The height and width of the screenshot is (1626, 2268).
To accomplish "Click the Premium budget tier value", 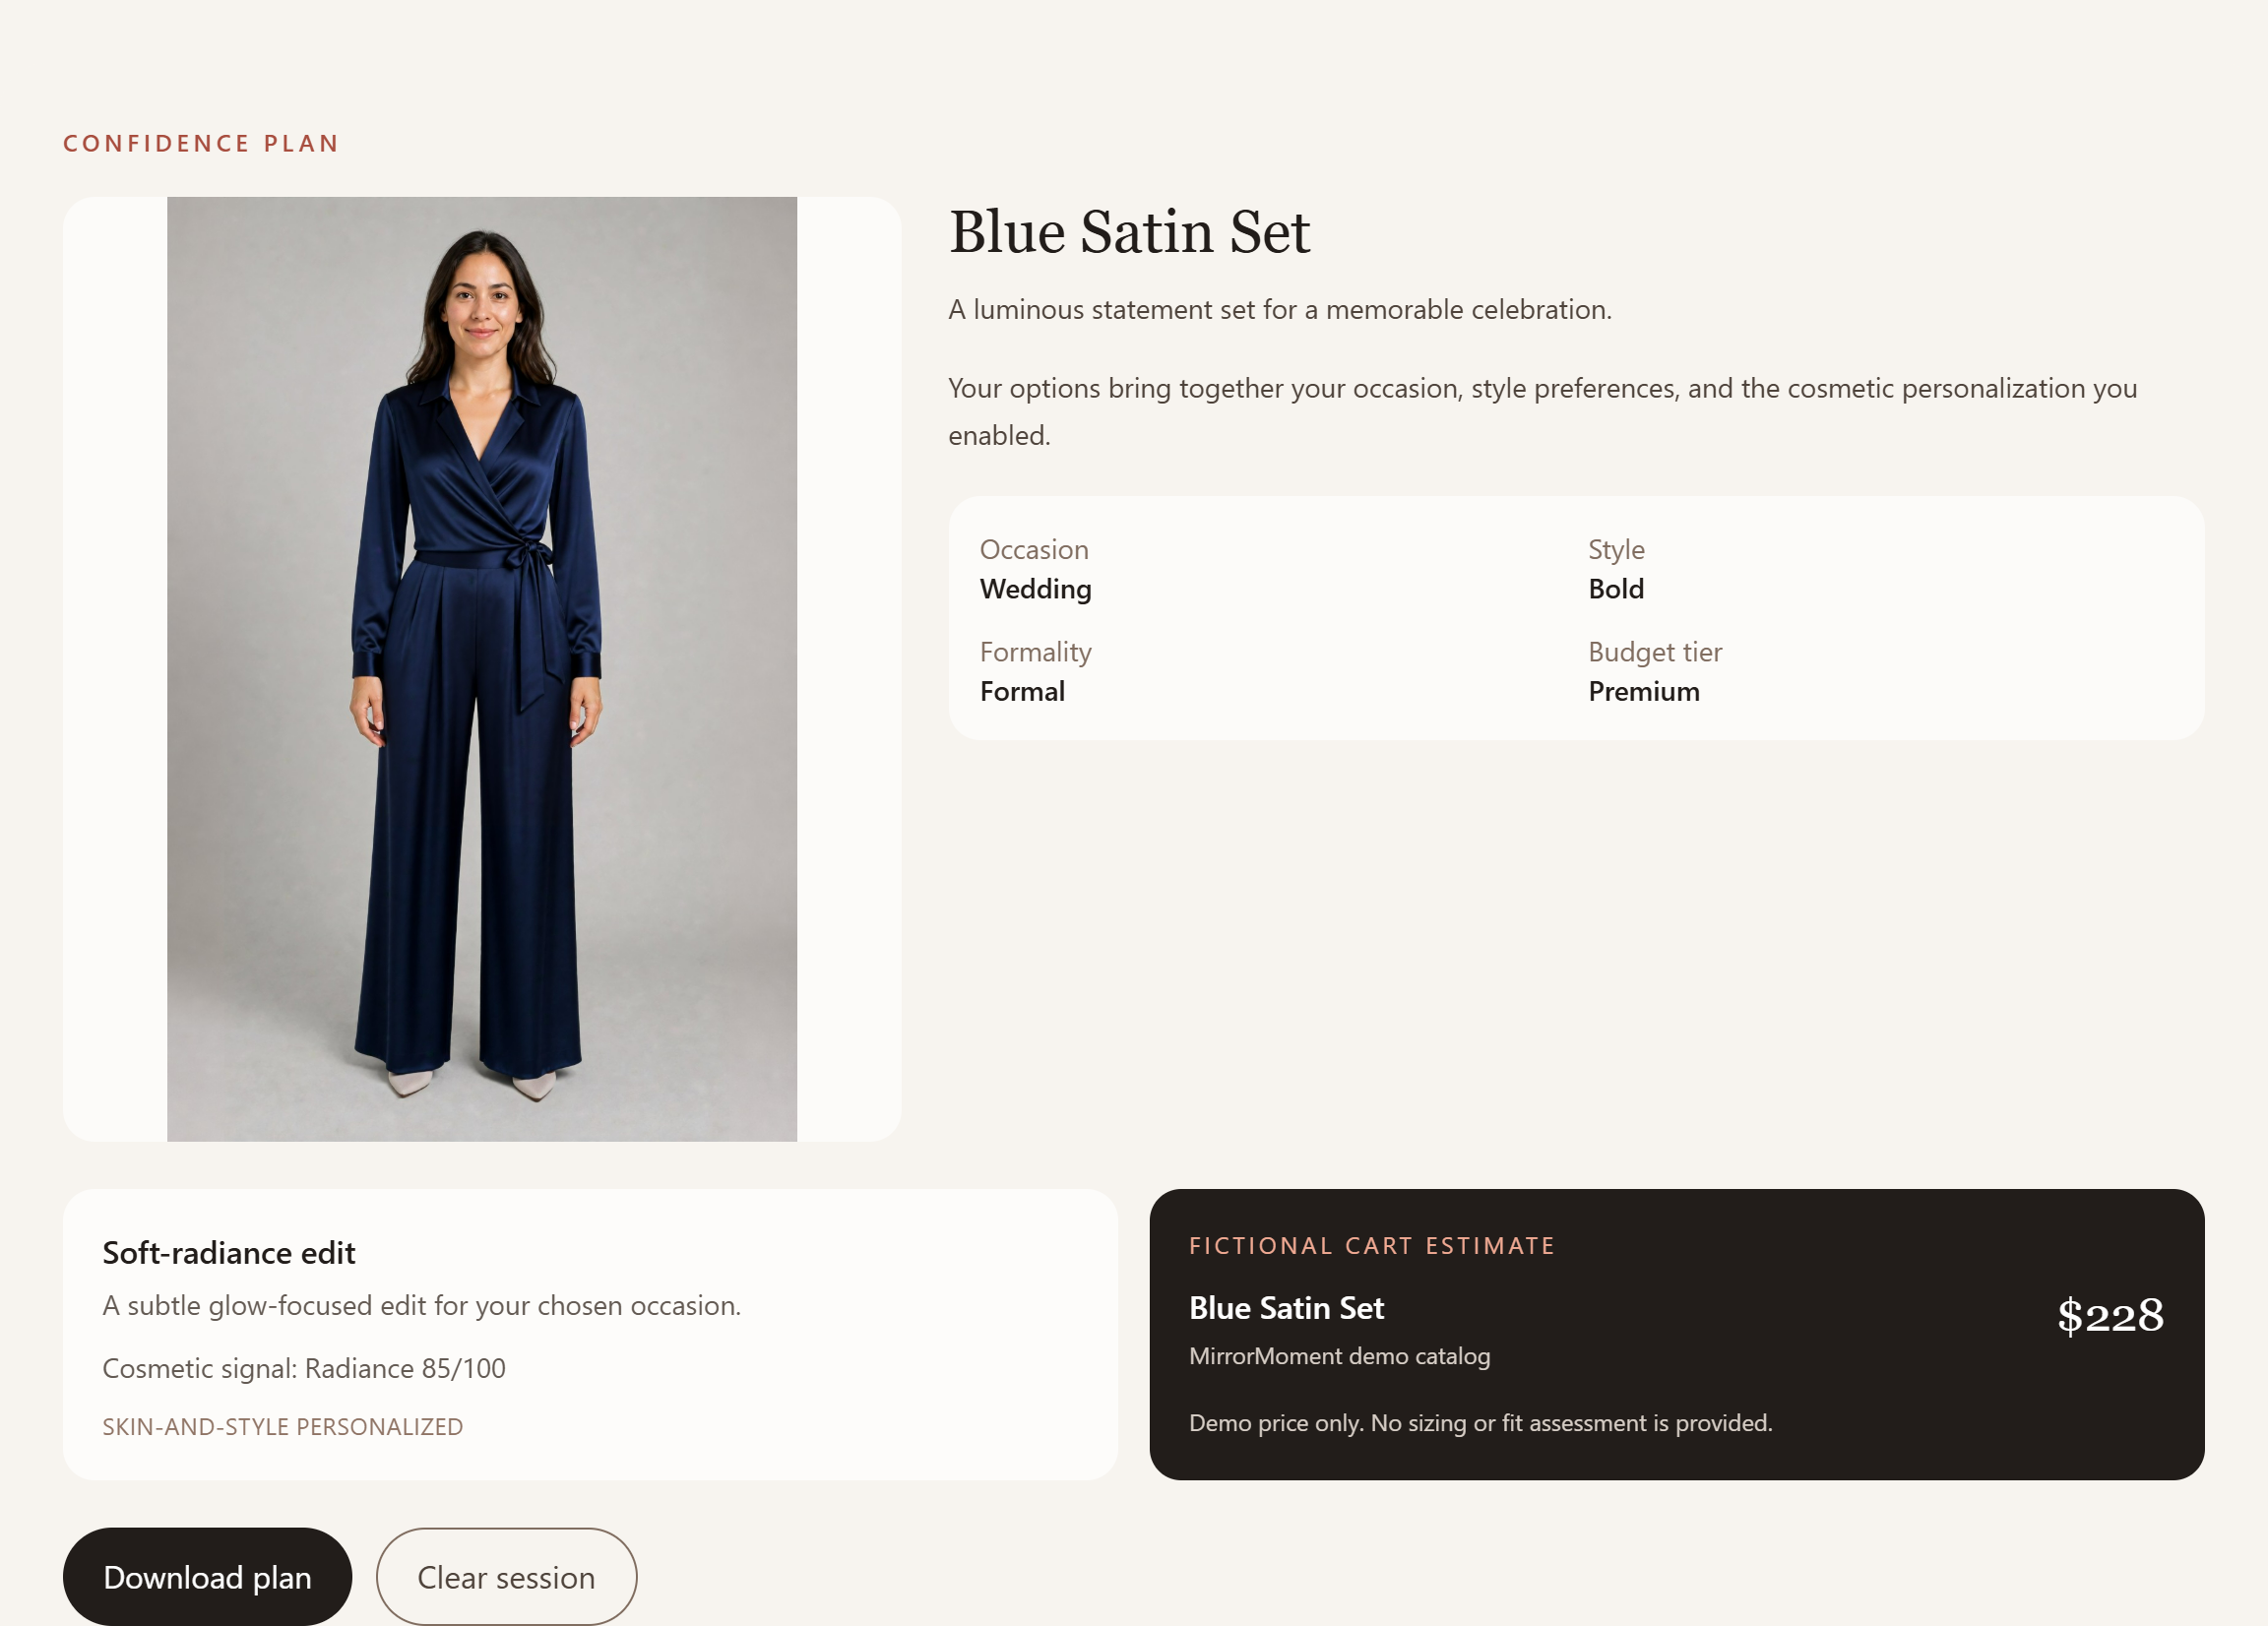I will (x=1644, y=691).
